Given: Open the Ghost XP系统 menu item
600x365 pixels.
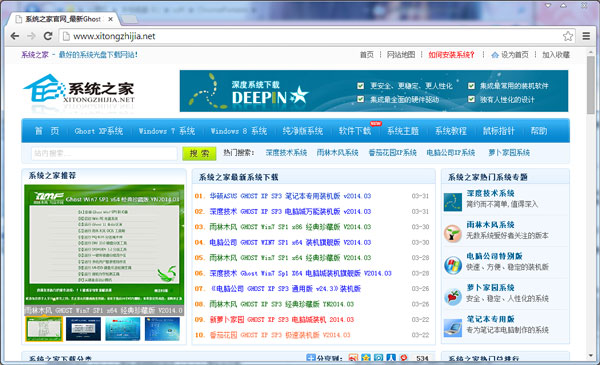Looking at the screenshot, I should pos(99,131).
